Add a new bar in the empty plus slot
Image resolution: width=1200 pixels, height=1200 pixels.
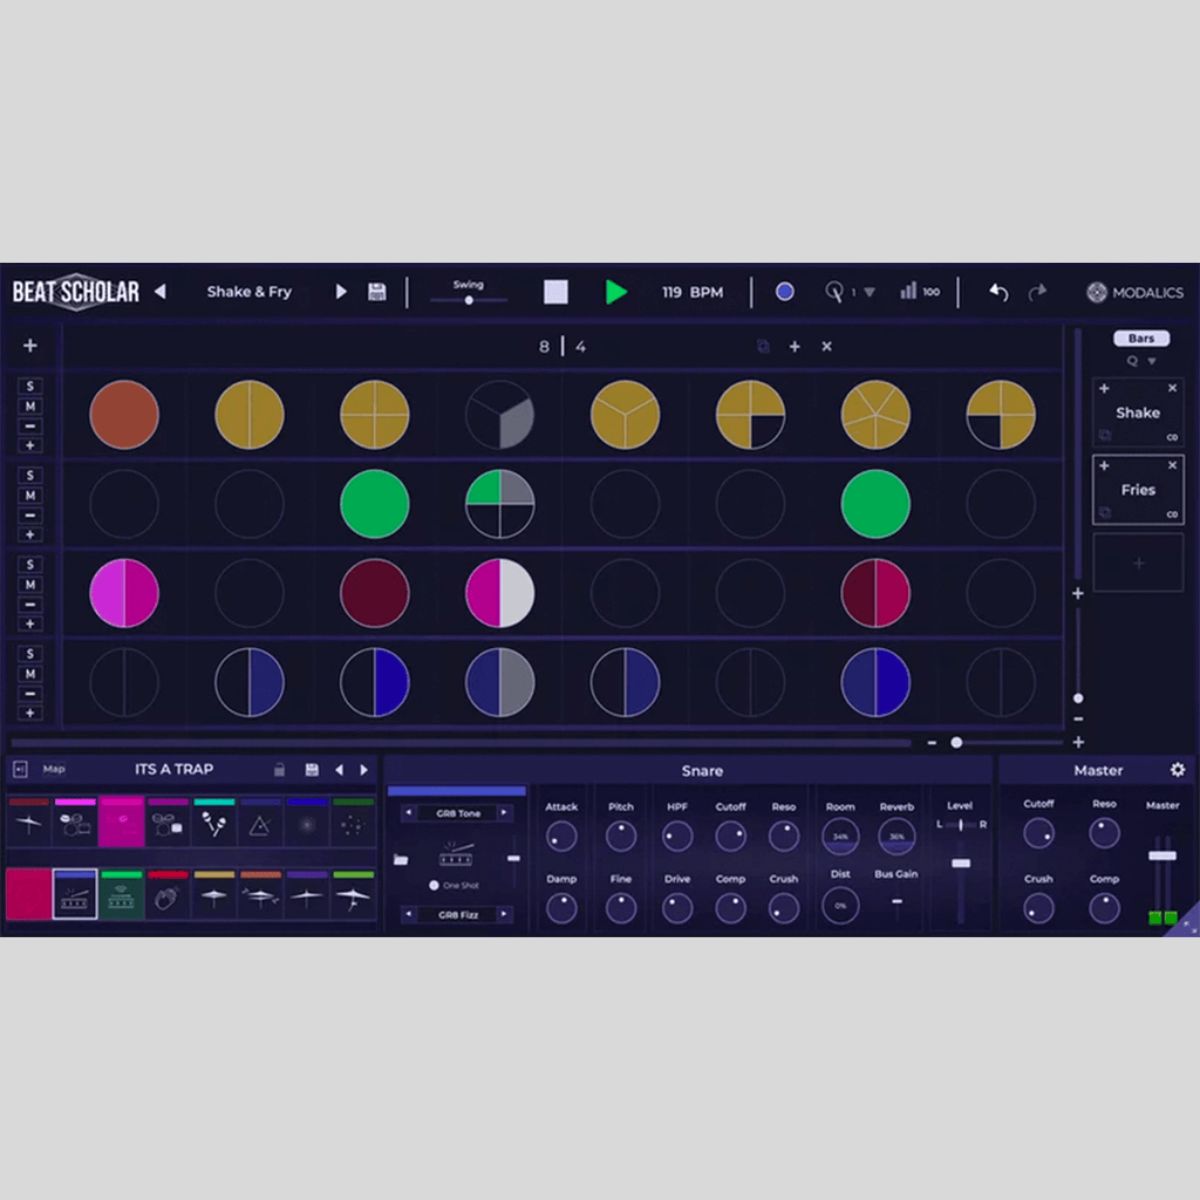pyautogui.click(x=1138, y=563)
